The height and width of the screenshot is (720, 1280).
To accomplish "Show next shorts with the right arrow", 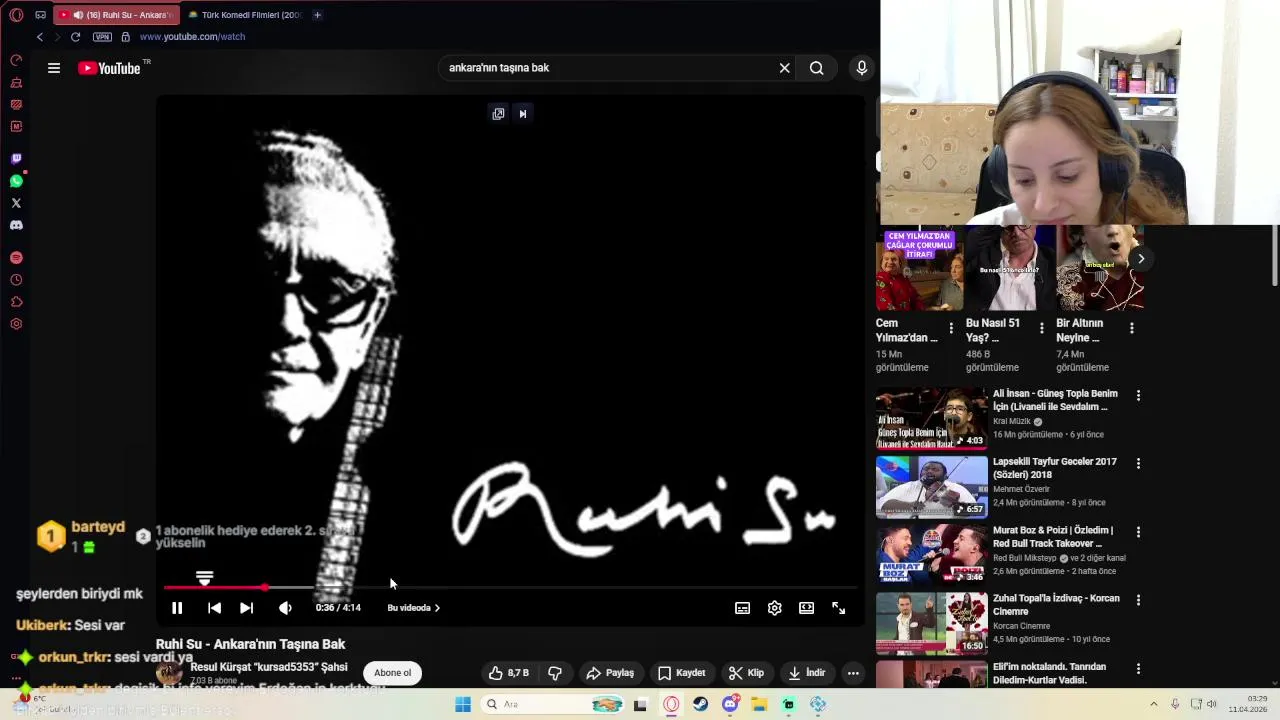I will tap(1140, 259).
